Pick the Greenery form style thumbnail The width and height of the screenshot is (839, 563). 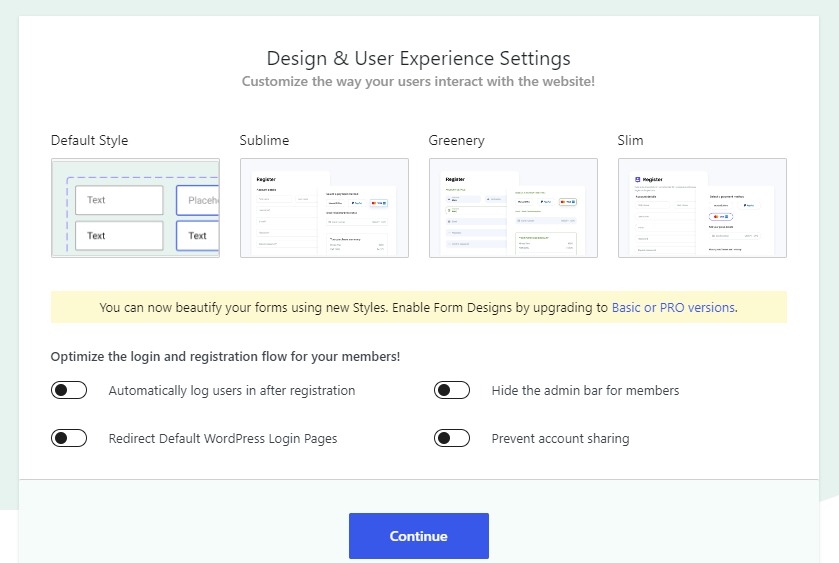click(513, 208)
